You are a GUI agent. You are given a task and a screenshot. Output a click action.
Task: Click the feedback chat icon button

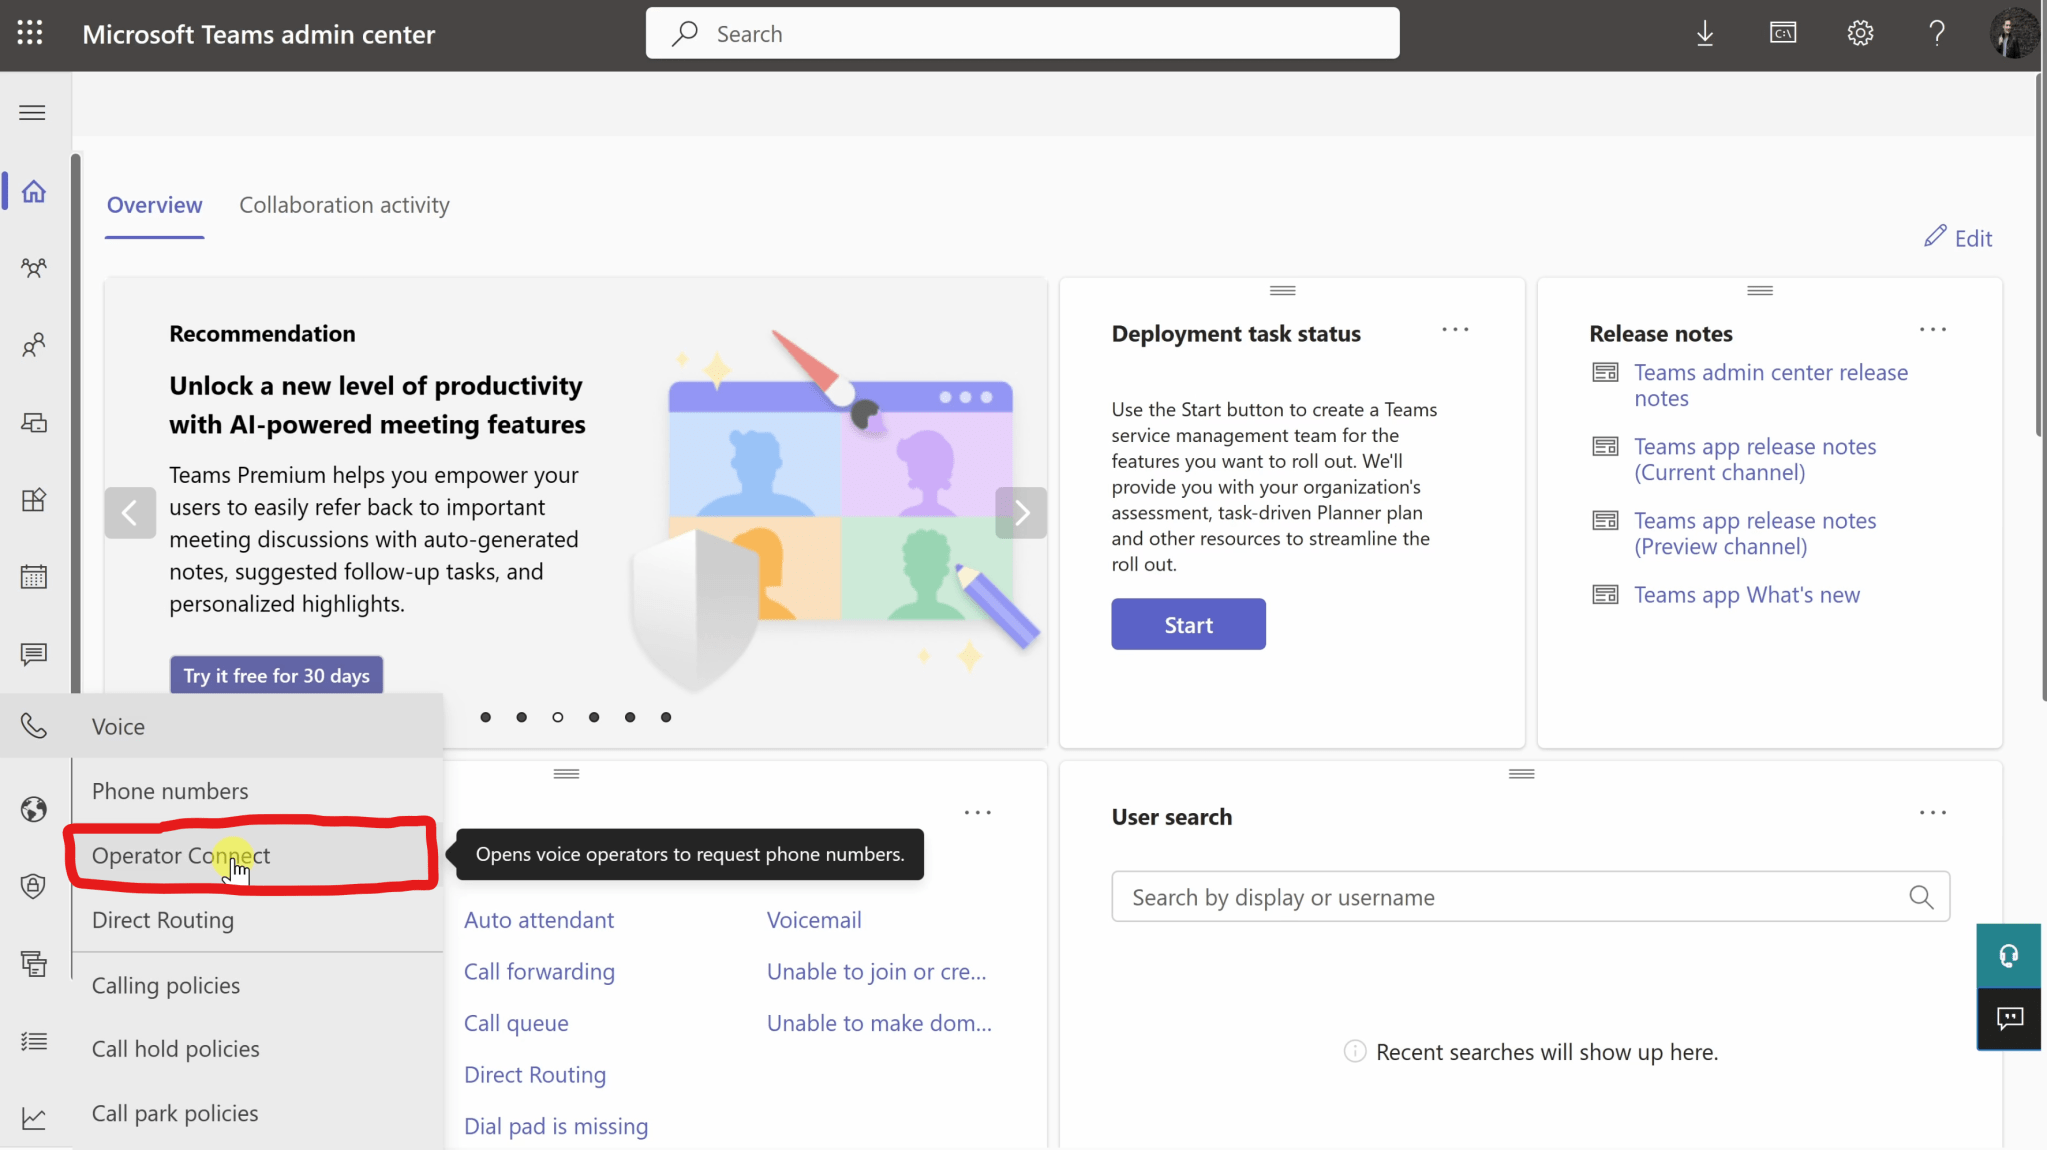coord(2008,1018)
